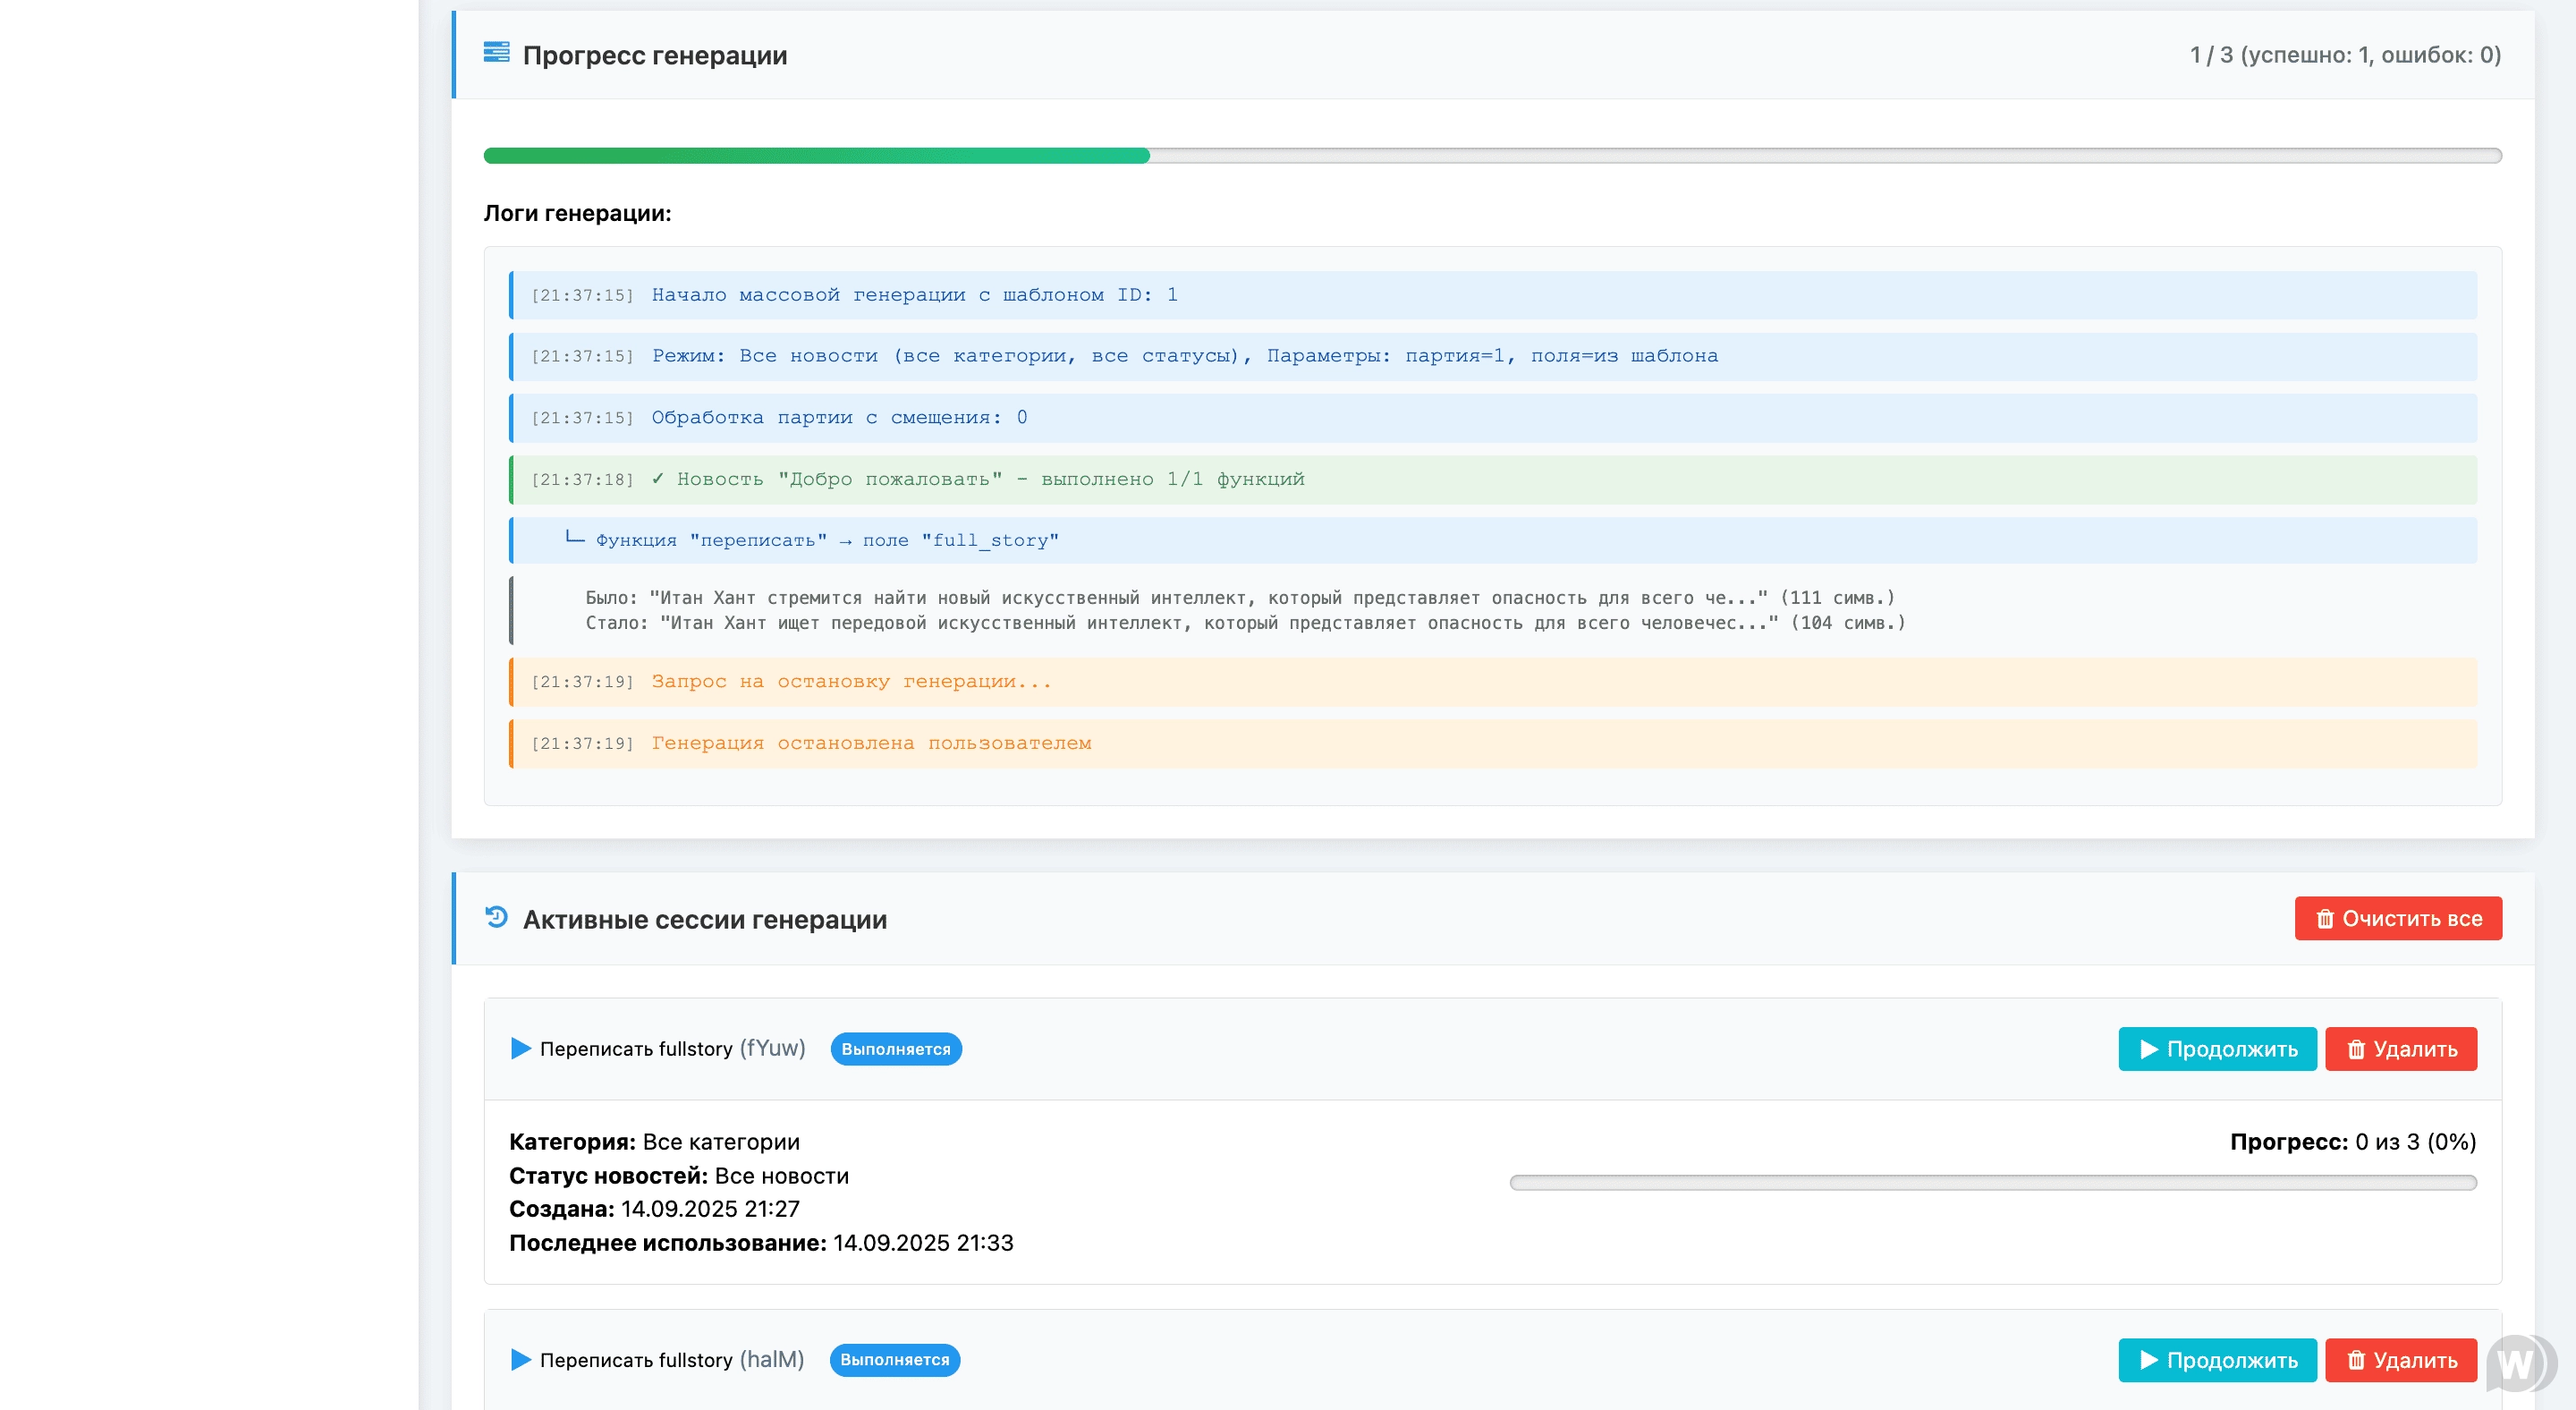Click the fYuw session progress bar
The height and width of the screenshot is (1410, 2576).
[1992, 1182]
